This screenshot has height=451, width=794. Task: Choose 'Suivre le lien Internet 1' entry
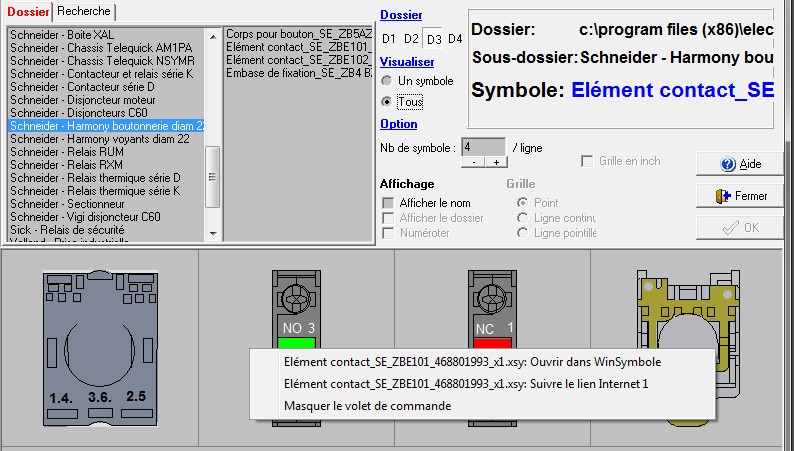[466, 384]
